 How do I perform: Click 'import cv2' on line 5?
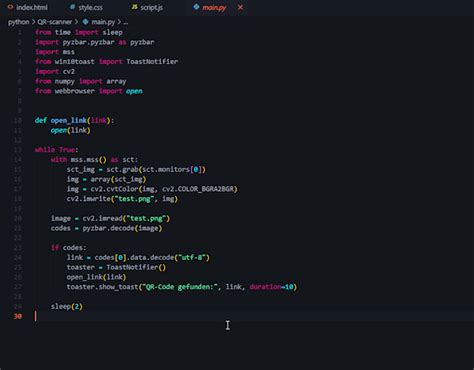[55, 71]
